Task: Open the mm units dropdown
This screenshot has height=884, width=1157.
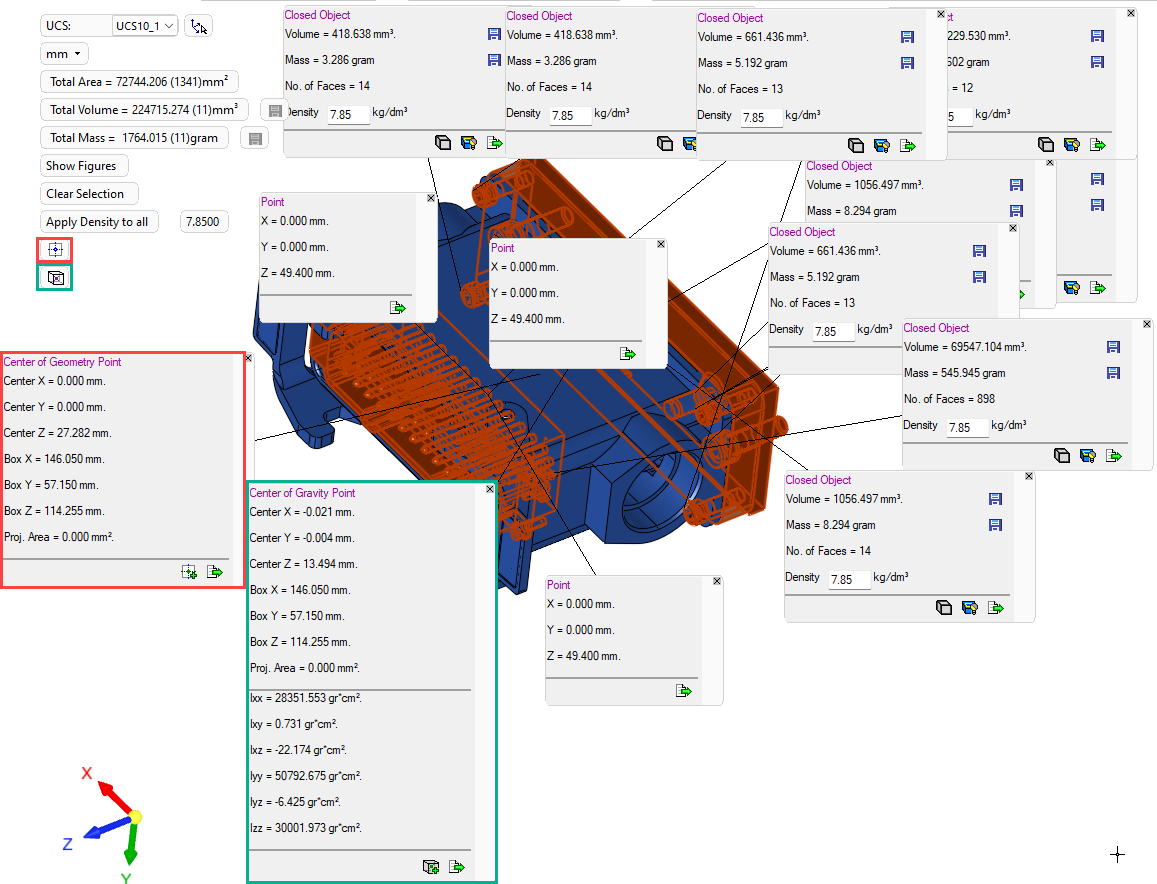Action: click(65, 53)
